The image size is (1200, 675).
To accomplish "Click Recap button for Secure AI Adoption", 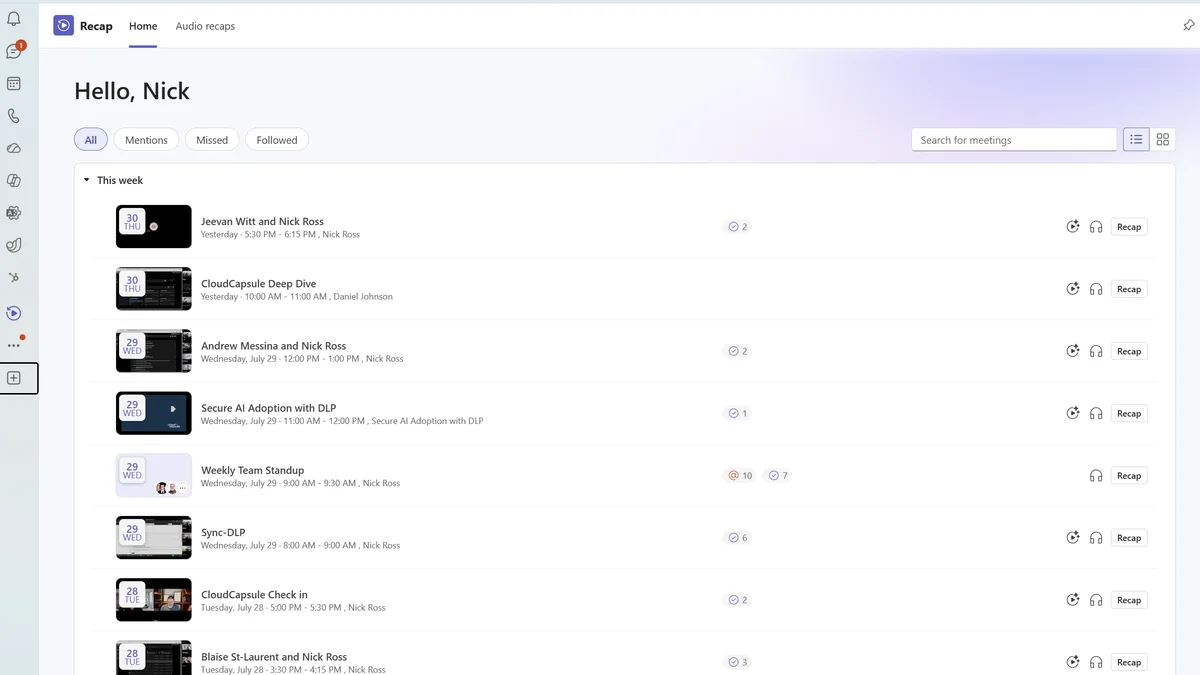I will 1129,413.
